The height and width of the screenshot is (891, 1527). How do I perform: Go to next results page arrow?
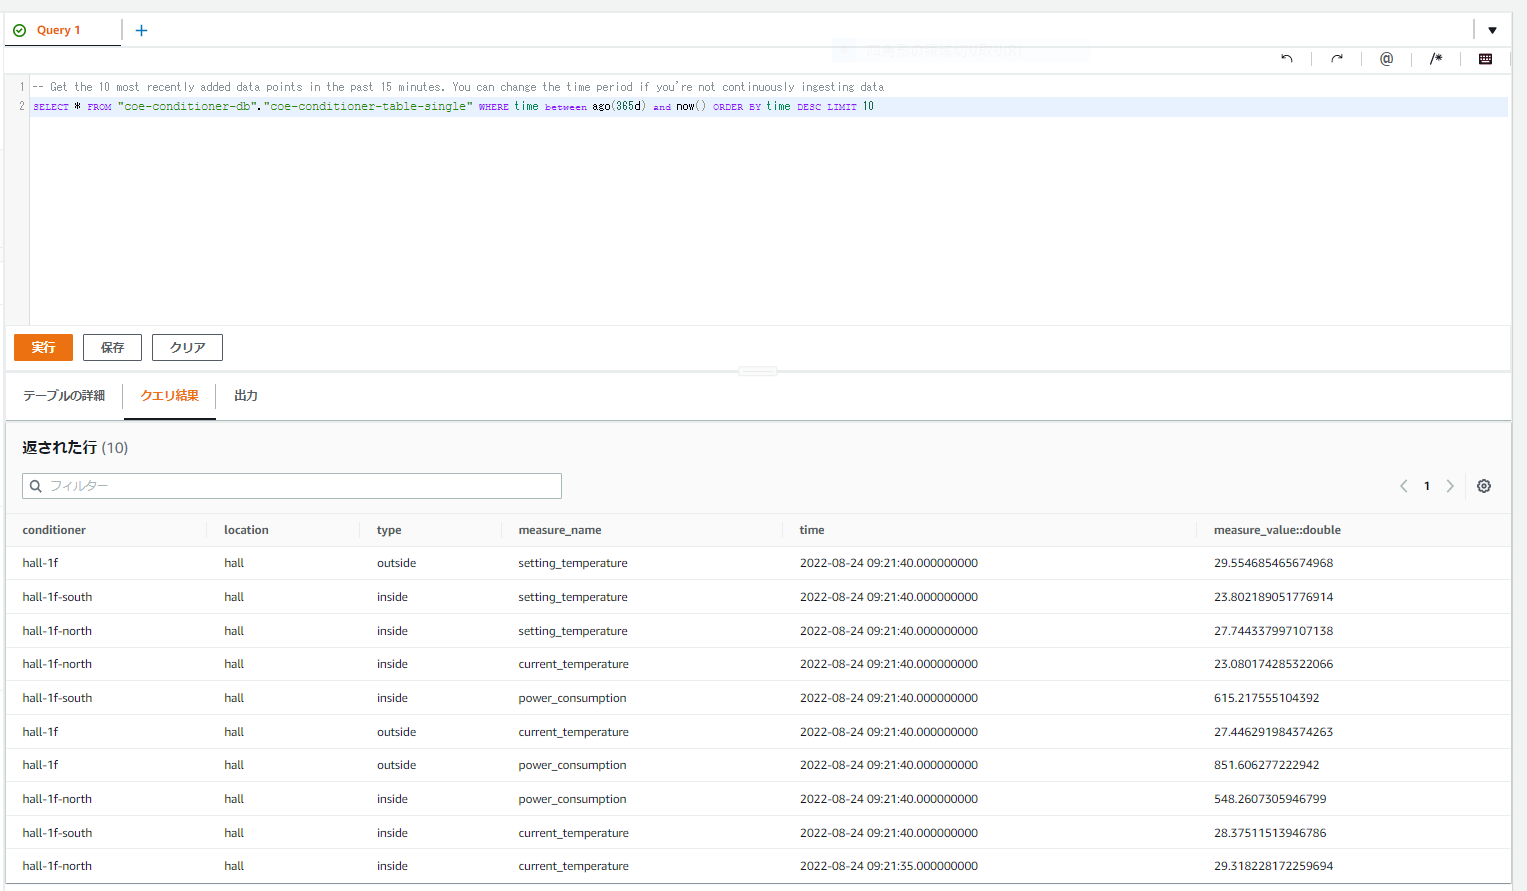point(1450,486)
